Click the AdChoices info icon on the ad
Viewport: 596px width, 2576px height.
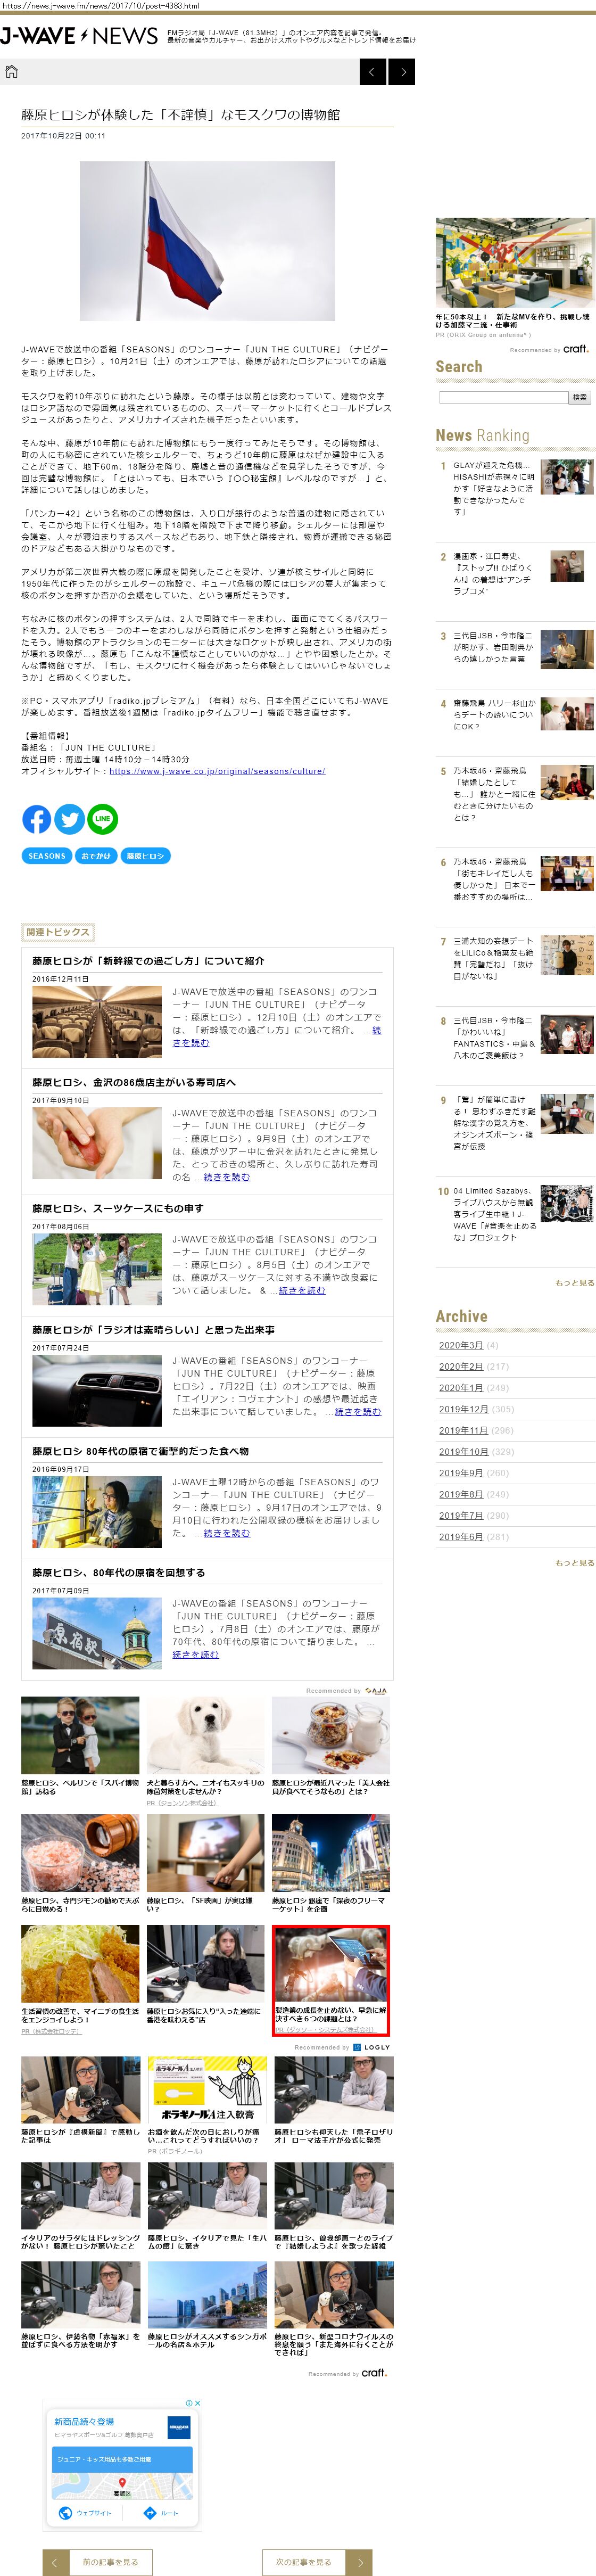[x=189, y=2402]
